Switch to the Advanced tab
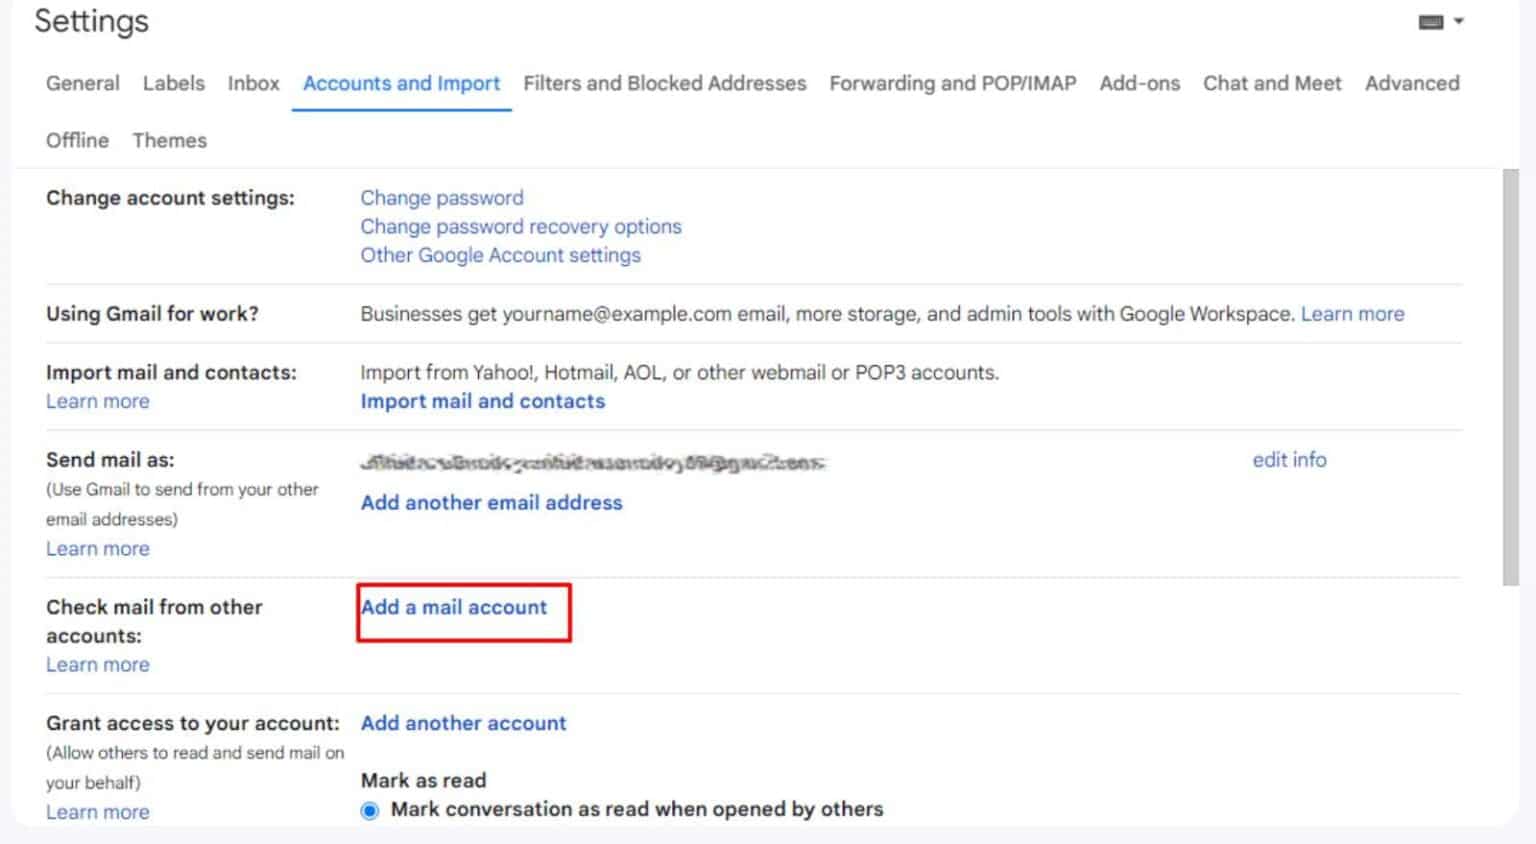The height and width of the screenshot is (844, 1536). pos(1411,84)
